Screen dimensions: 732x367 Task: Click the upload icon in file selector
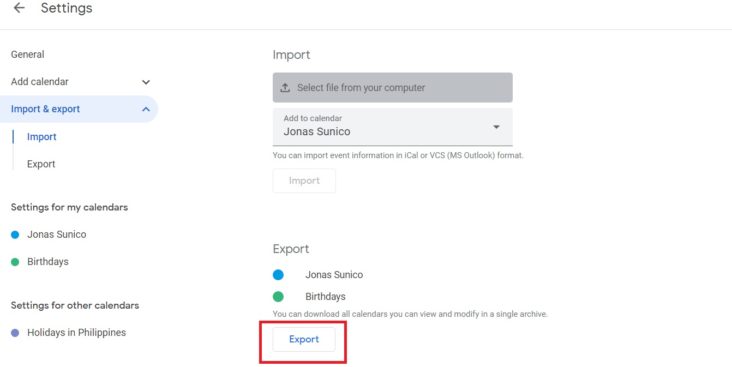pos(285,87)
